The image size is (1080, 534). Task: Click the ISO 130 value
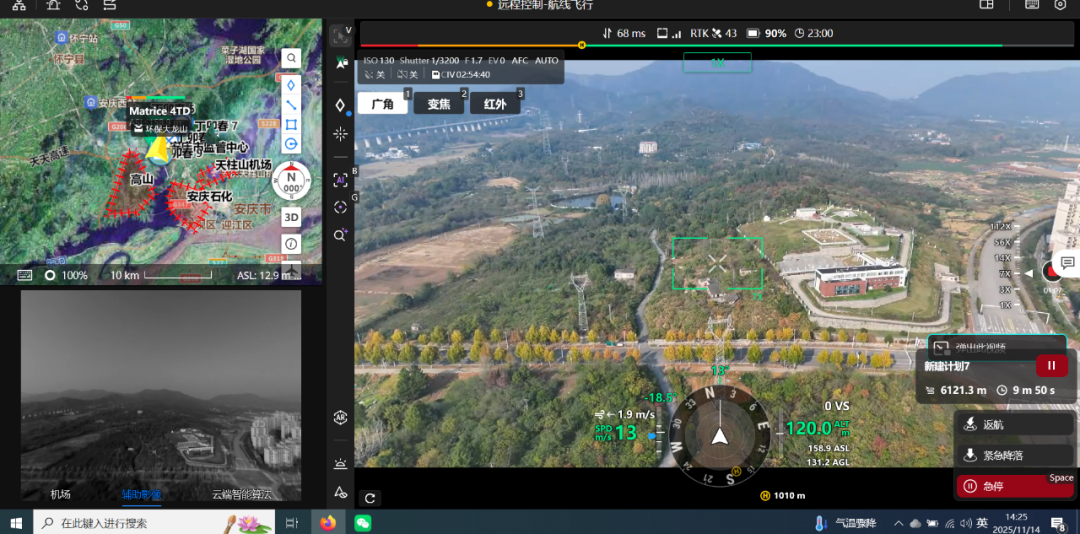379,61
